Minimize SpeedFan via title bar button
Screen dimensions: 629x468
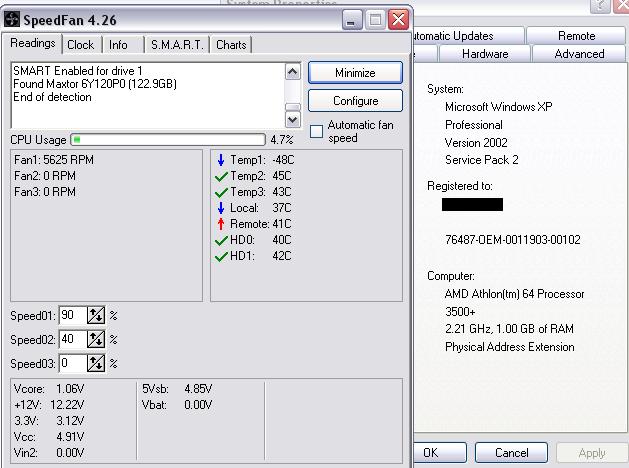[352, 19]
